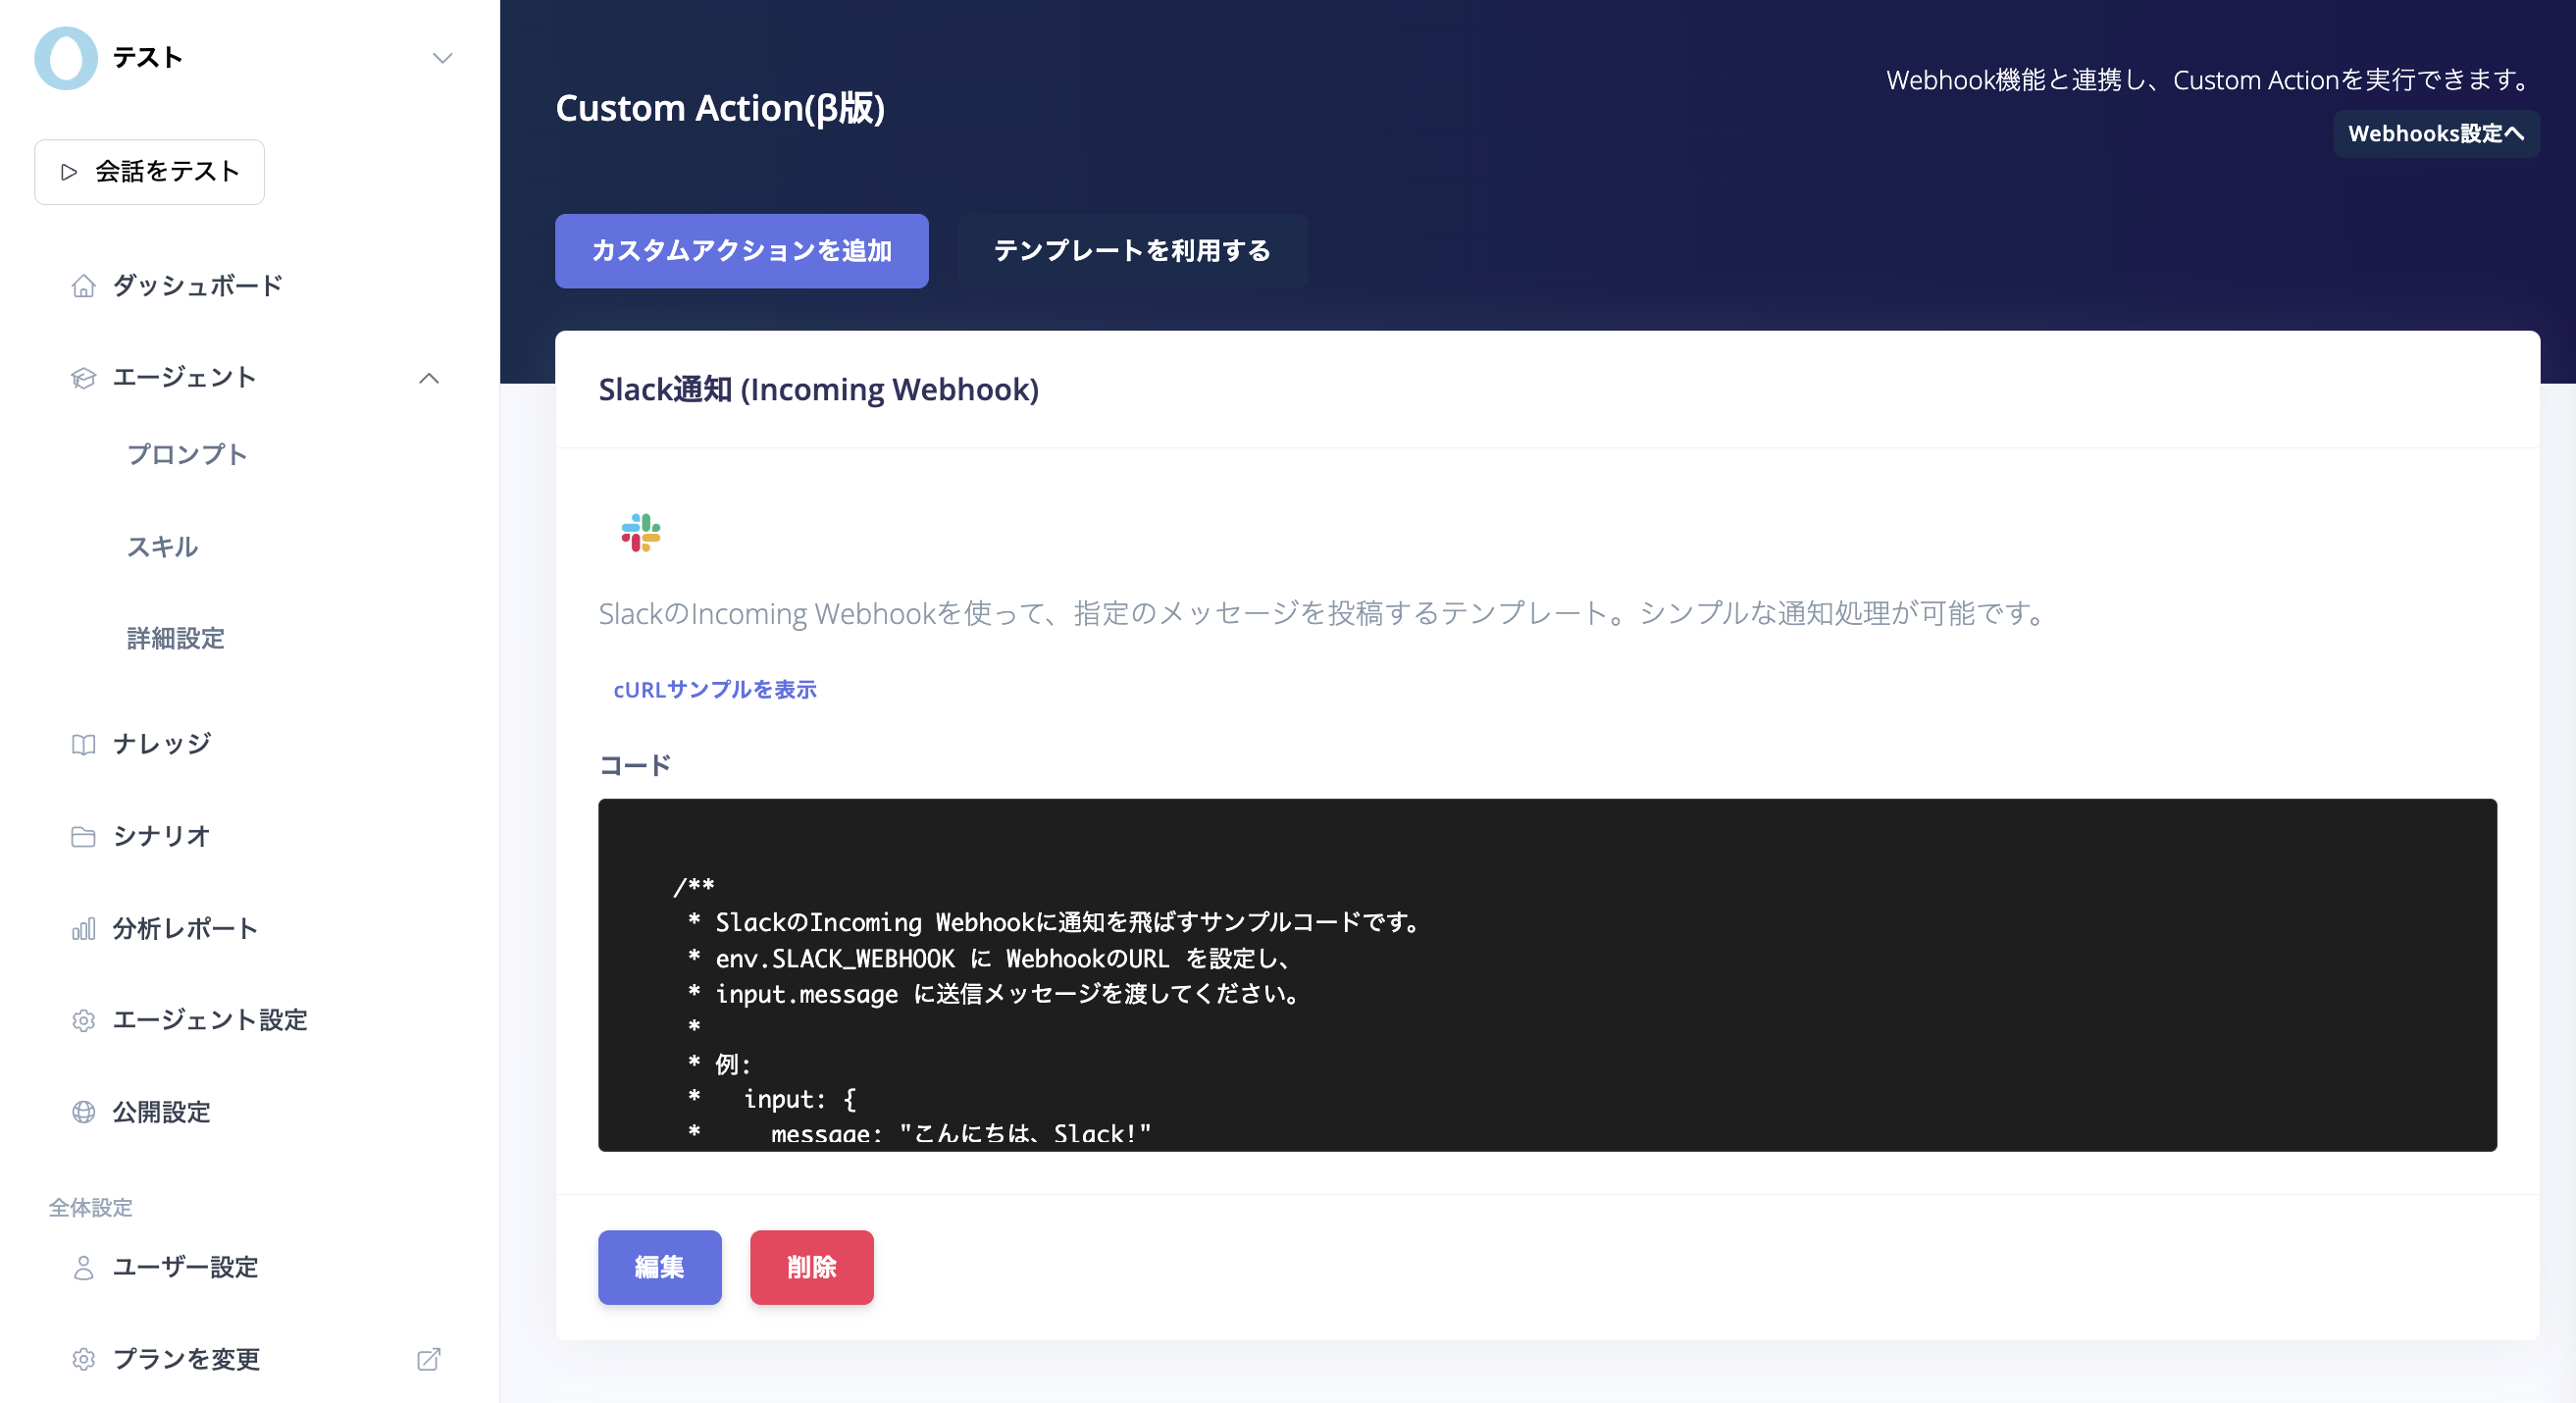Open the テスト workspace dropdown chevron
The width and height of the screenshot is (2576, 1403).
442,58
